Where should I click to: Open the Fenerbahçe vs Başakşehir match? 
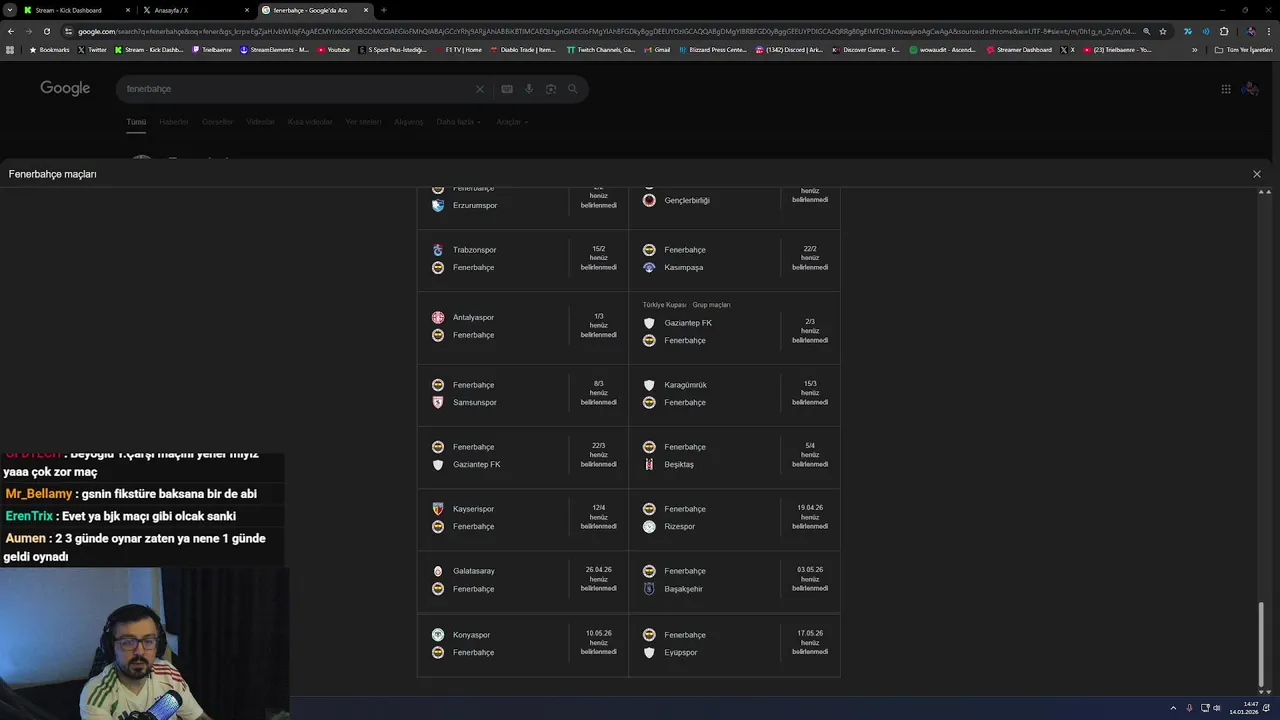(735, 580)
